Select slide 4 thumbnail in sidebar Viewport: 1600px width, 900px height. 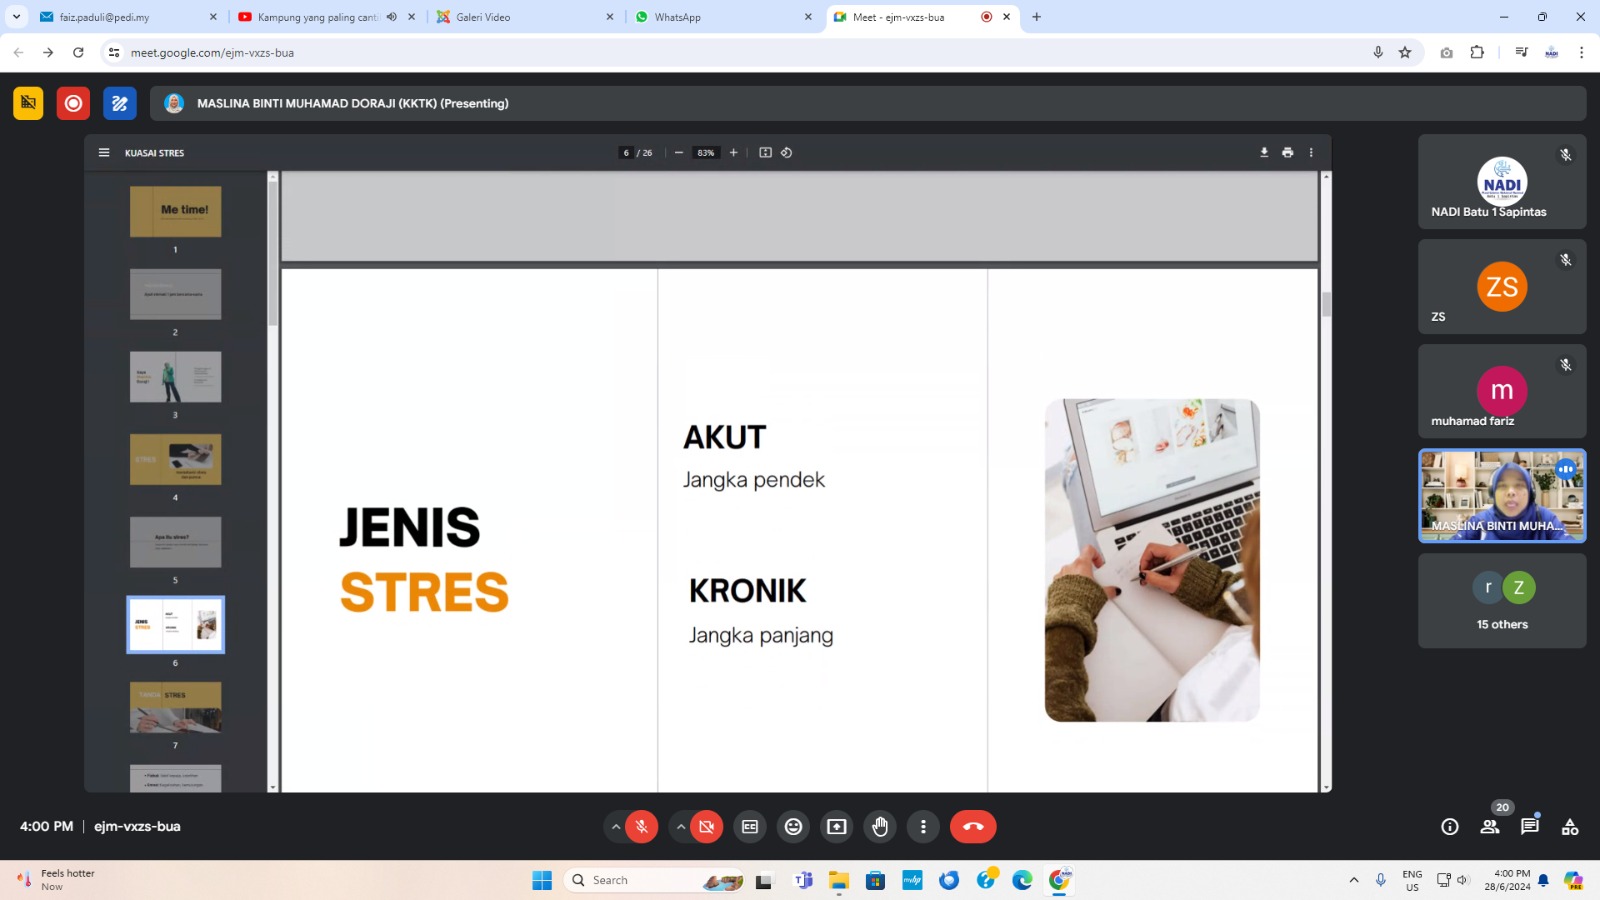175,460
